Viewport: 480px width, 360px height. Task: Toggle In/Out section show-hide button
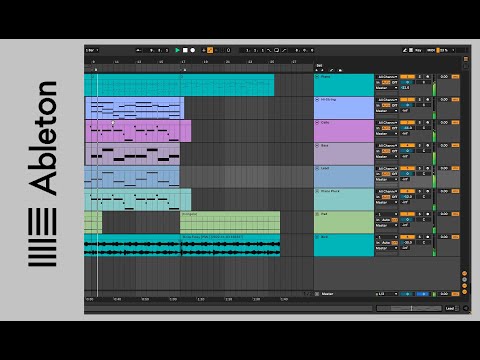(x=465, y=274)
